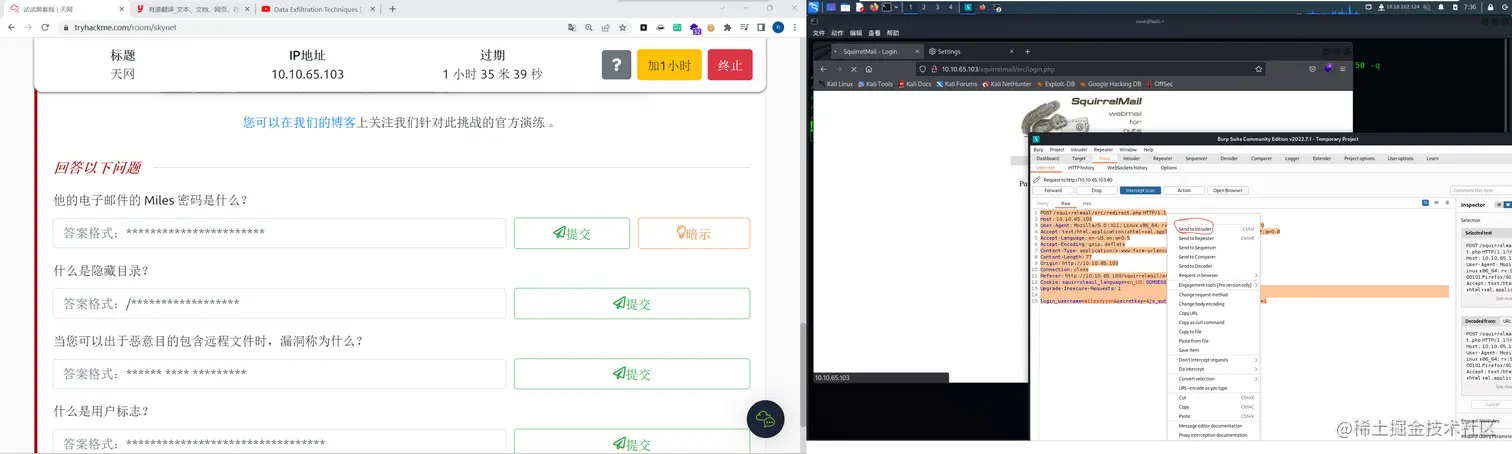Open the file manager from Kali panel
1512x454 pixels.
coord(845,7)
